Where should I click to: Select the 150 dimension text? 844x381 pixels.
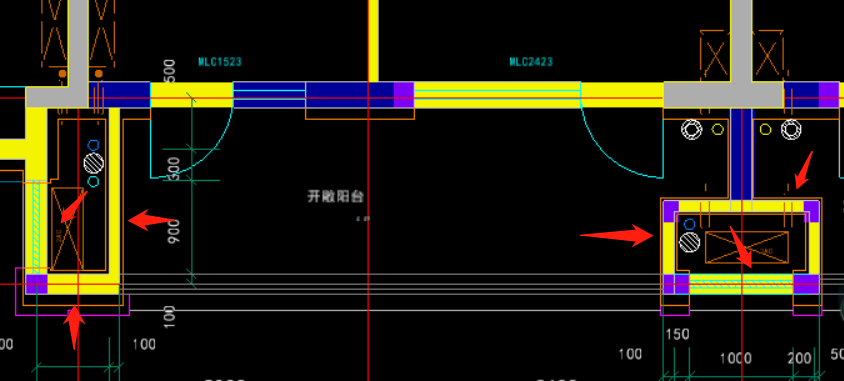(x=677, y=334)
